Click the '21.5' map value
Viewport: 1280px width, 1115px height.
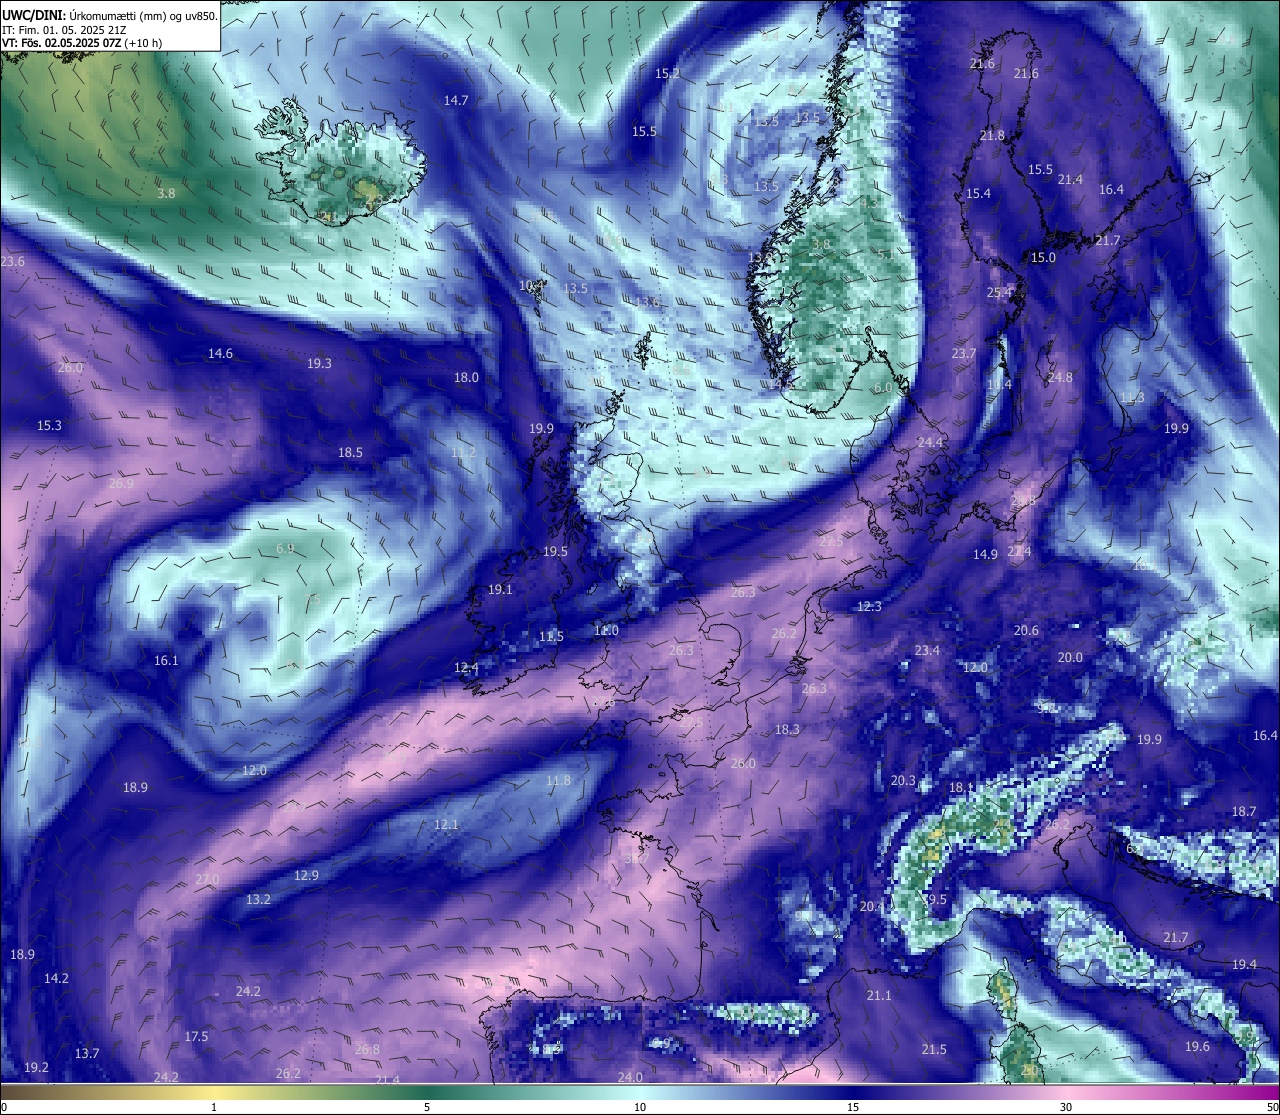pyautogui.click(x=934, y=1050)
